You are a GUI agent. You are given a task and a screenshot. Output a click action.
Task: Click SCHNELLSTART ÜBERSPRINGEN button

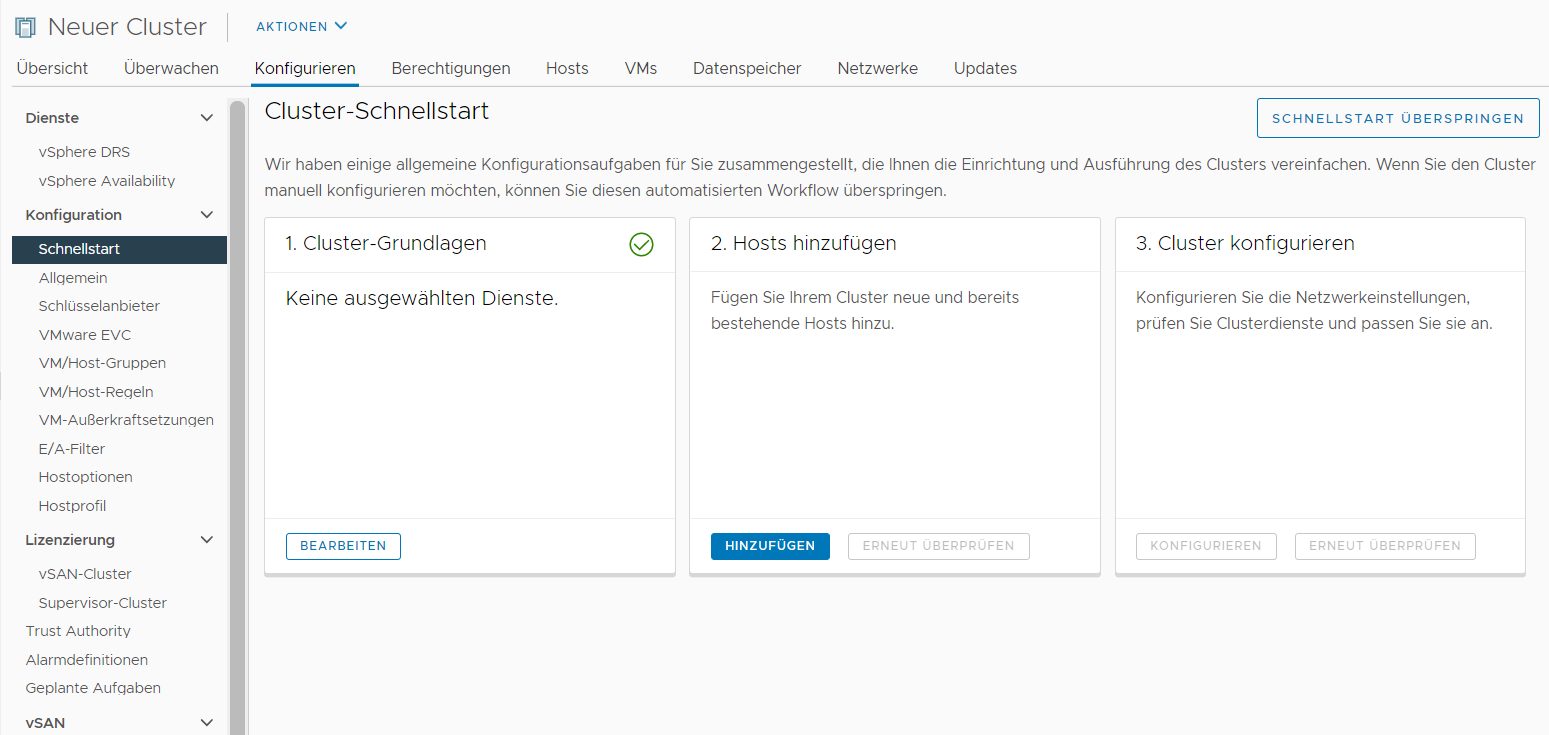(x=1398, y=118)
